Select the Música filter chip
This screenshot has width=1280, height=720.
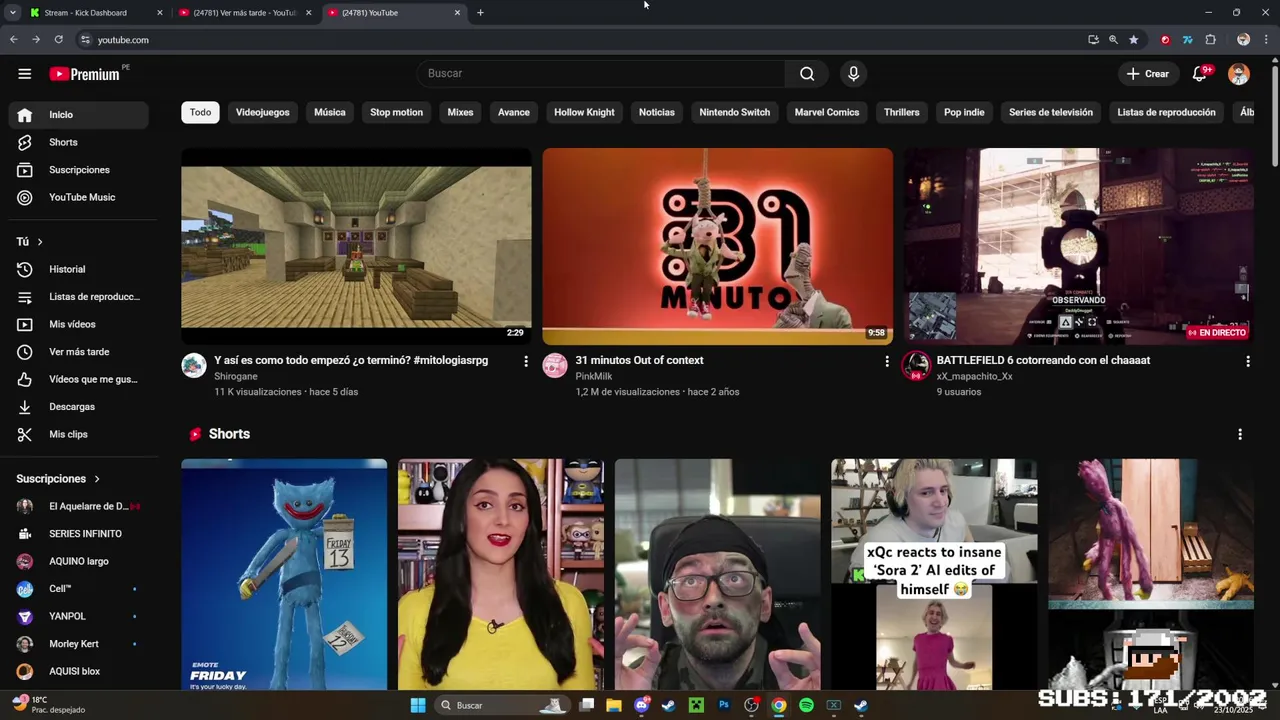pyautogui.click(x=330, y=112)
